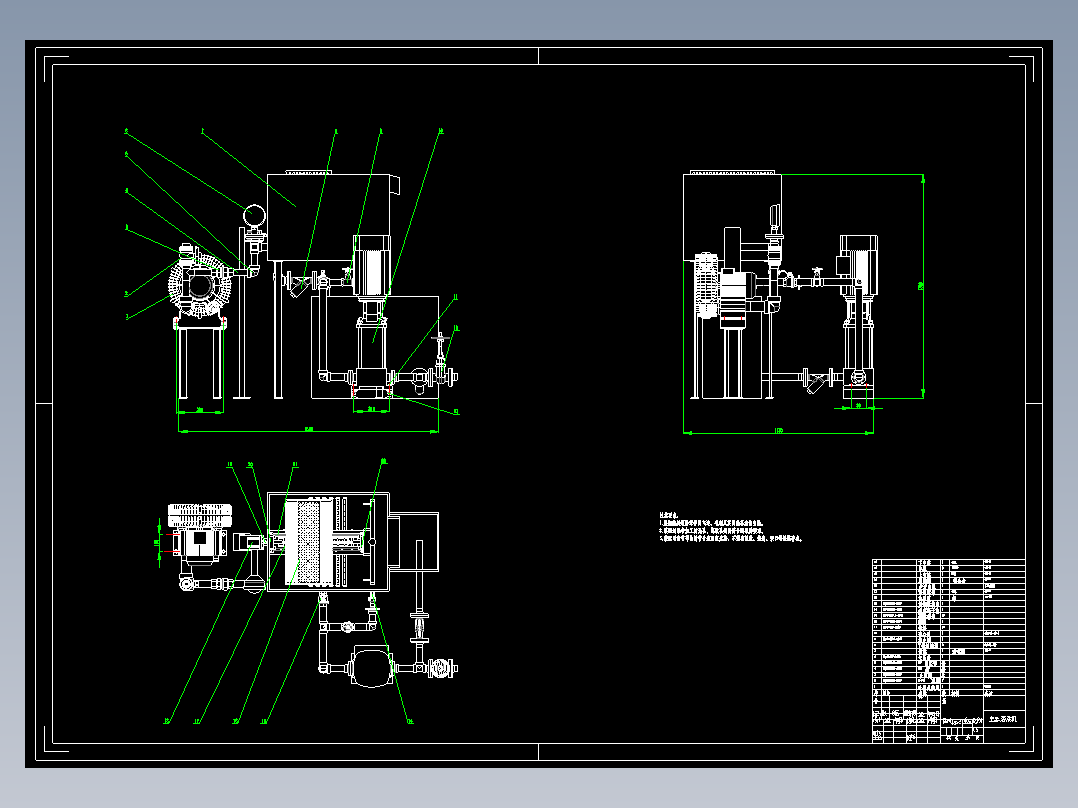Pick the overall width dimension under front view
This screenshot has height=808, width=1078.
point(308,430)
